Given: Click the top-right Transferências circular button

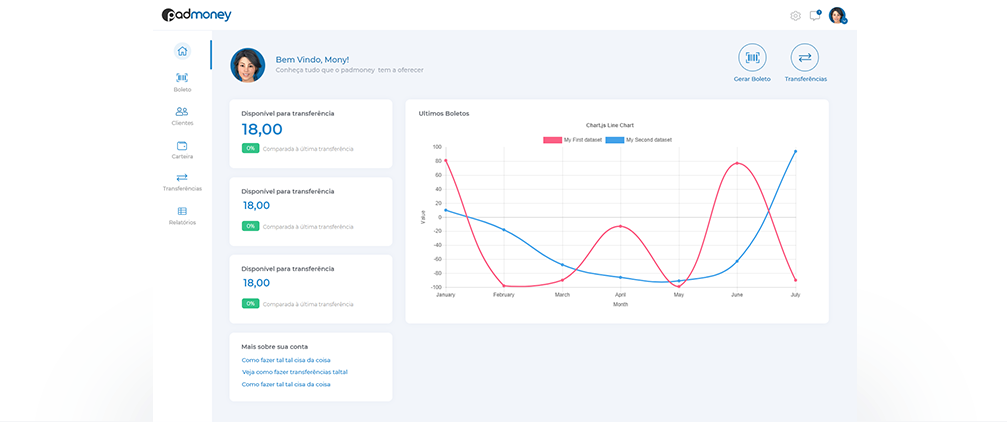Looking at the screenshot, I should pos(805,58).
